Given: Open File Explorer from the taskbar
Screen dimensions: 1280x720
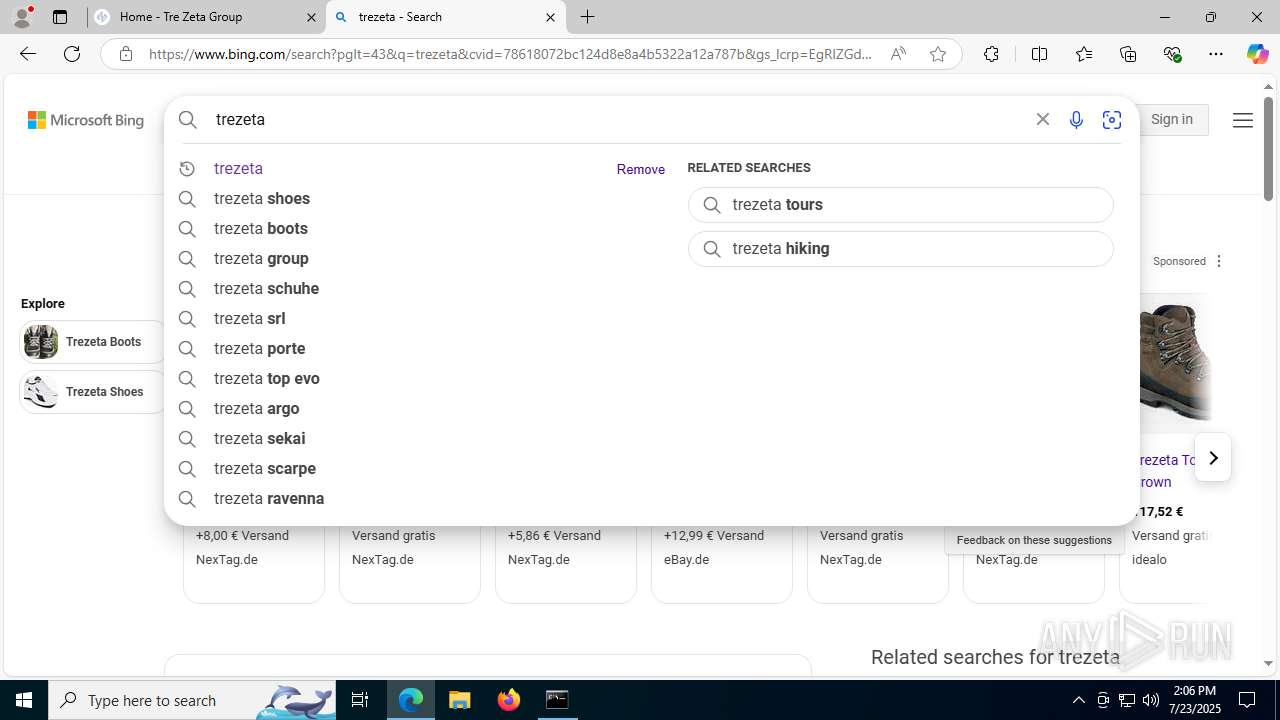Looking at the screenshot, I should 459,700.
